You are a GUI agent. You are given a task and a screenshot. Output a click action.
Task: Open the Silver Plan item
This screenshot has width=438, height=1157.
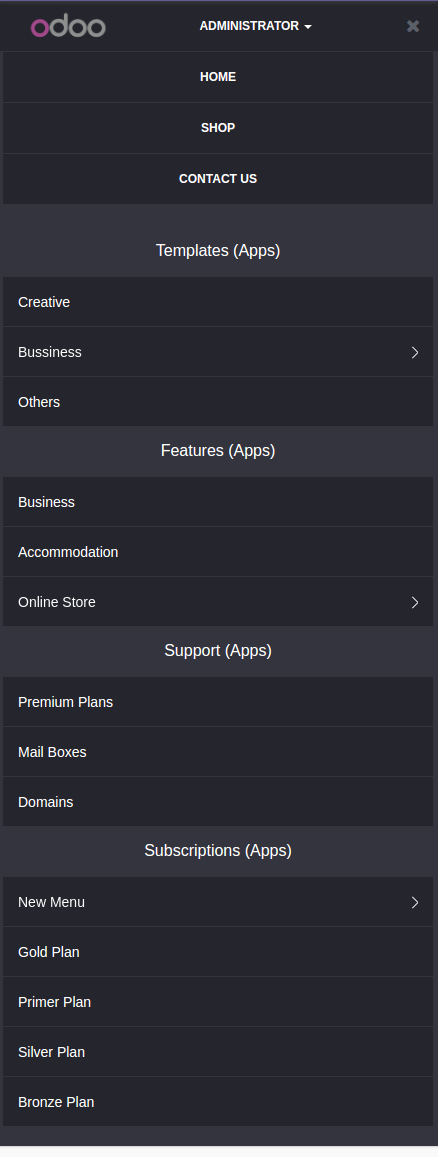pyautogui.click(x=218, y=1052)
